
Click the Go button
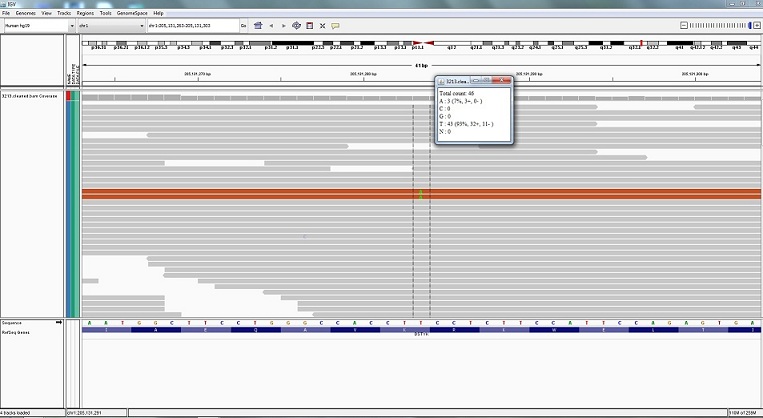pyautogui.click(x=243, y=25)
